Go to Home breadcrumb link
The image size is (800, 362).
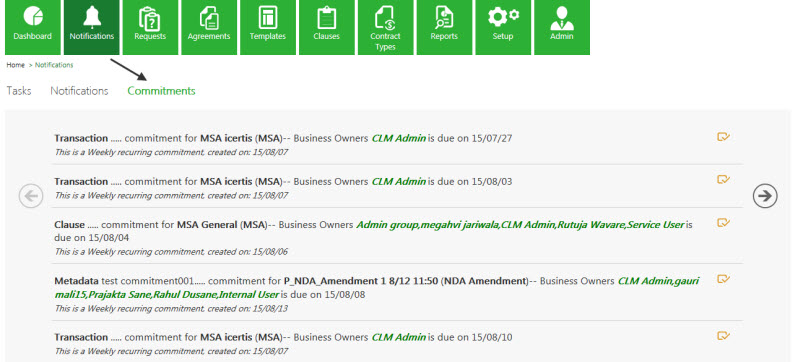[15, 65]
